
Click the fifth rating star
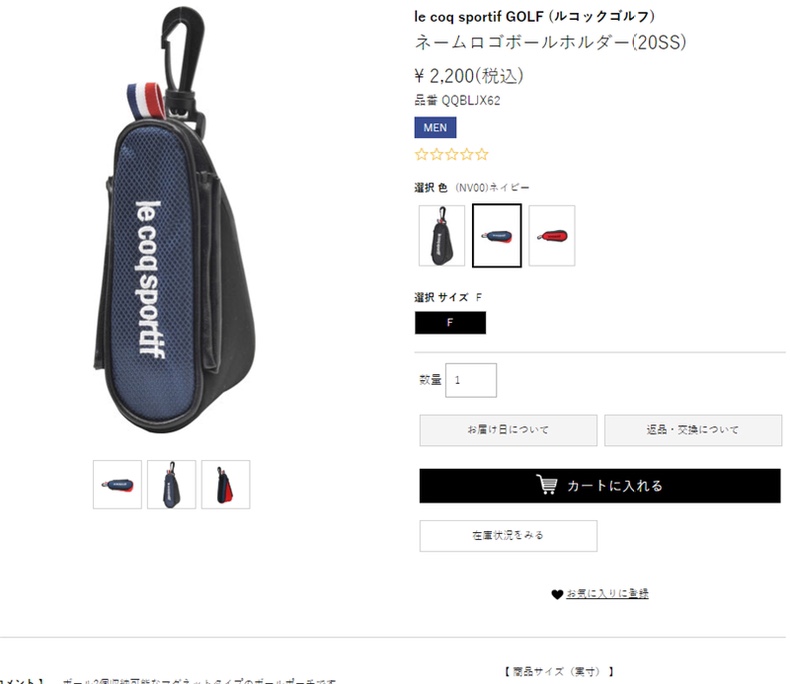[x=482, y=154]
